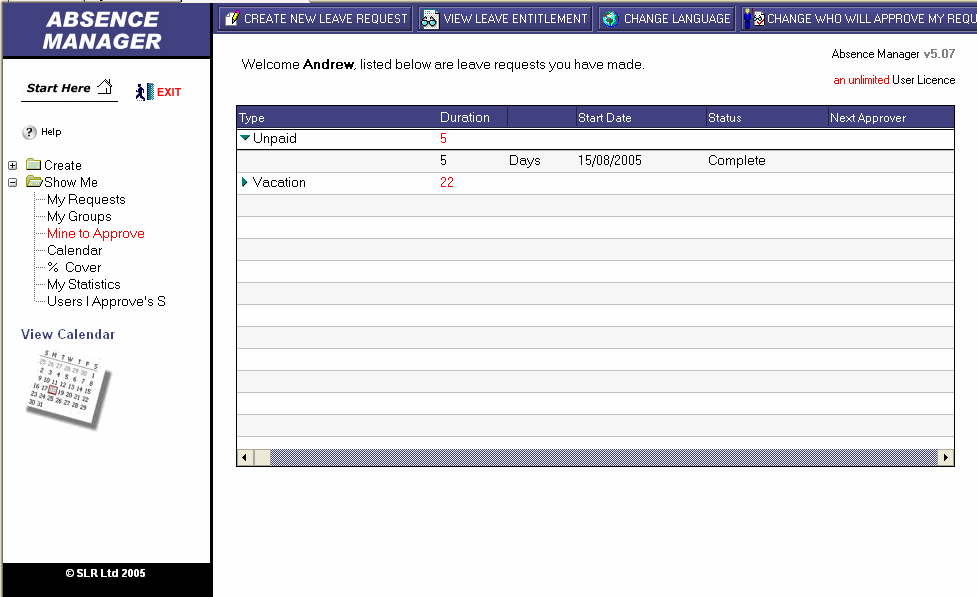Click the red Unpaid total 5
This screenshot has height=597, width=977.
(443, 138)
